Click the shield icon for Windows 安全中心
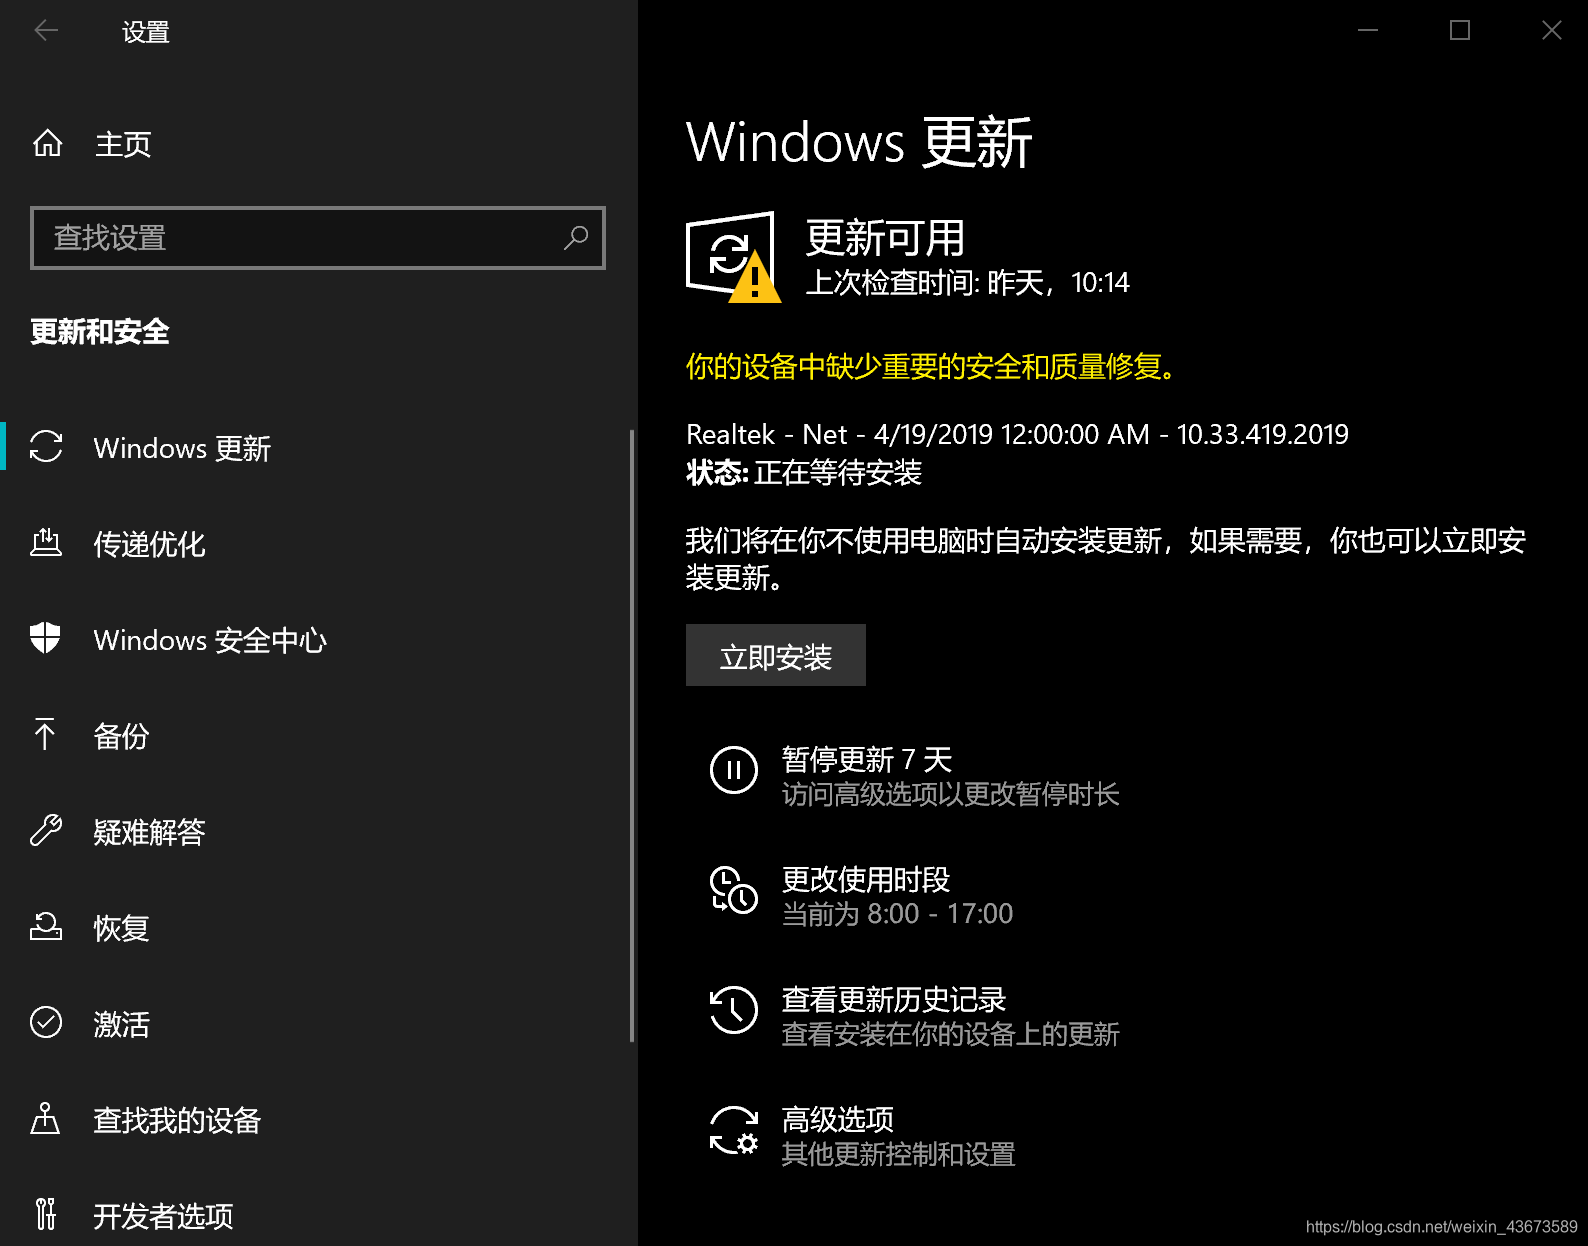This screenshot has height=1246, width=1588. pyautogui.click(x=46, y=638)
